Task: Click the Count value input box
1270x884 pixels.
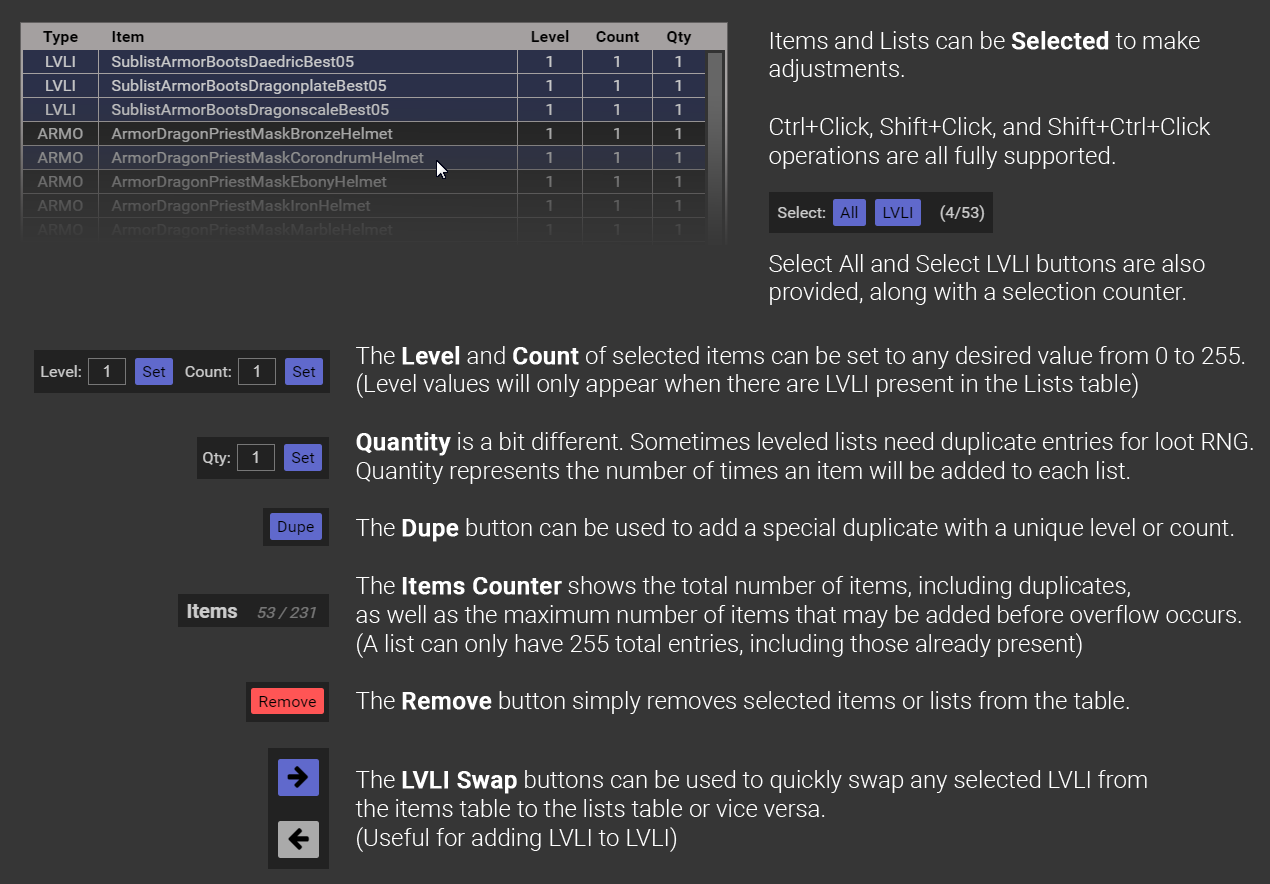Action: coord(257,372)
